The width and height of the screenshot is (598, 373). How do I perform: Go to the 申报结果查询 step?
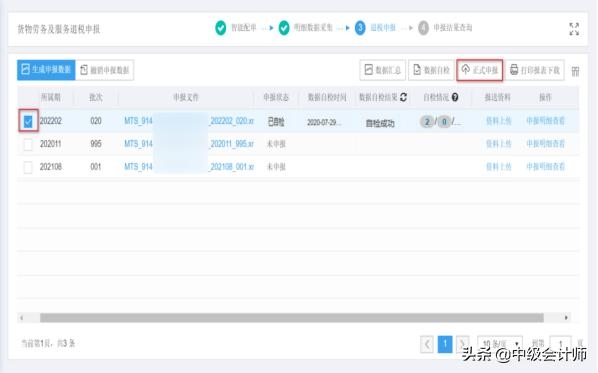[x=453, y=28]
